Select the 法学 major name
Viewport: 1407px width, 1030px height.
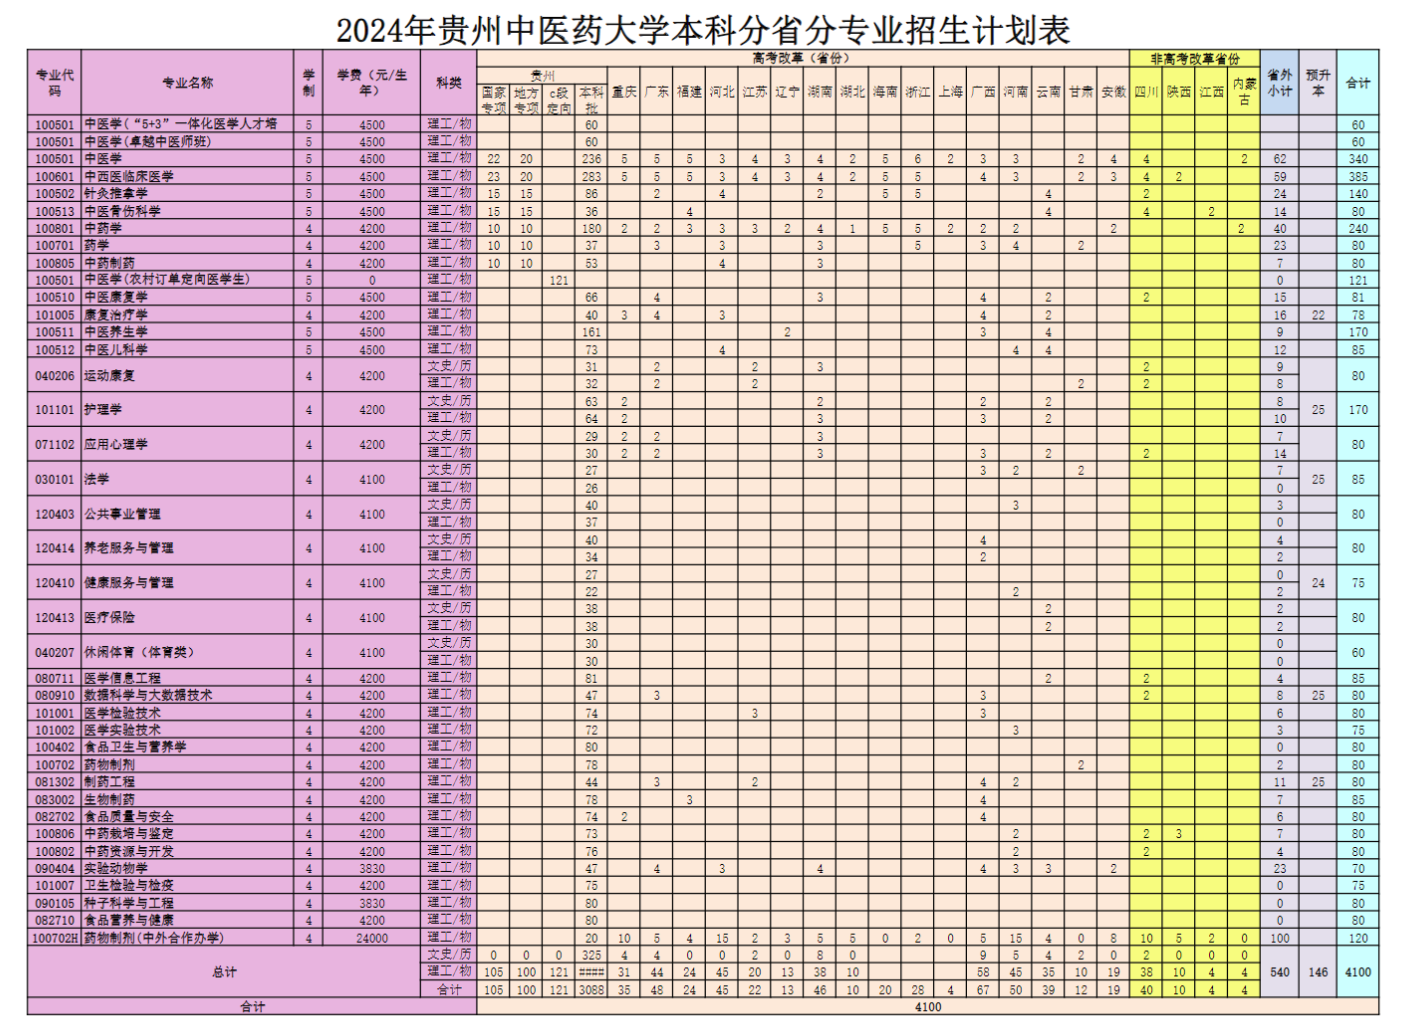click(97, 480)
